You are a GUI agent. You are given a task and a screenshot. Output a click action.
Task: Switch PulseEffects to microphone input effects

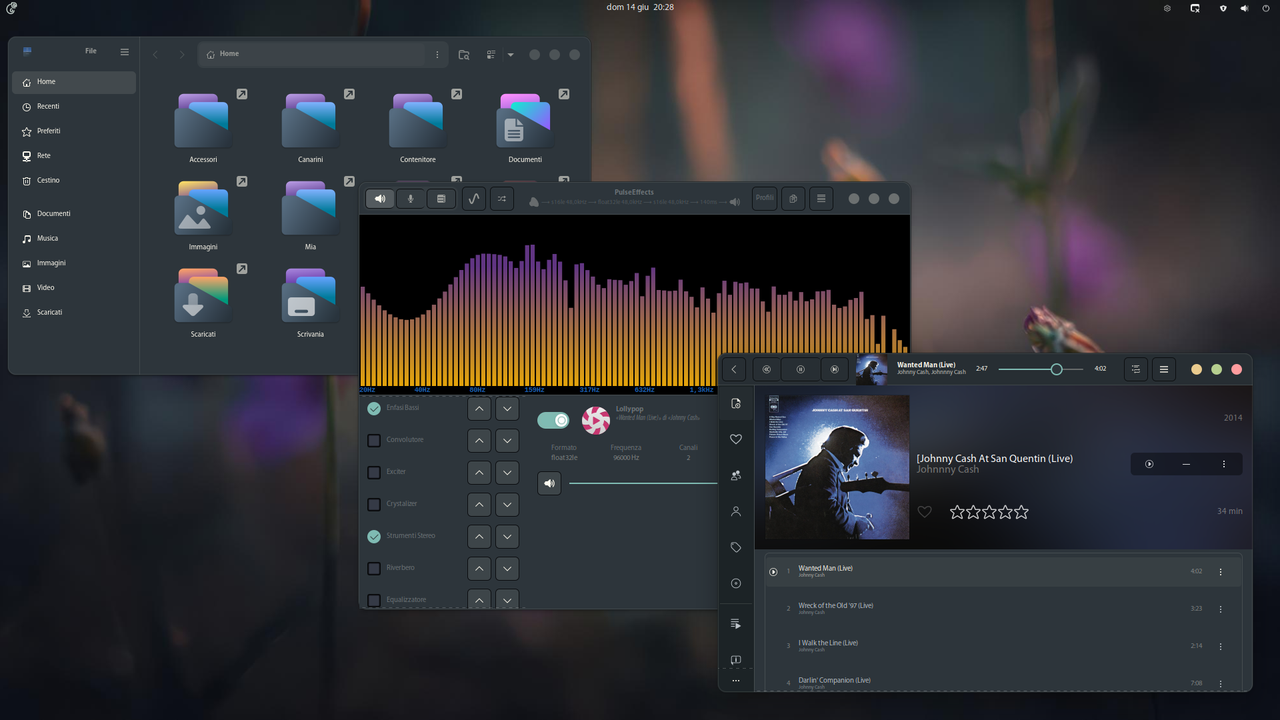[410, 199]
